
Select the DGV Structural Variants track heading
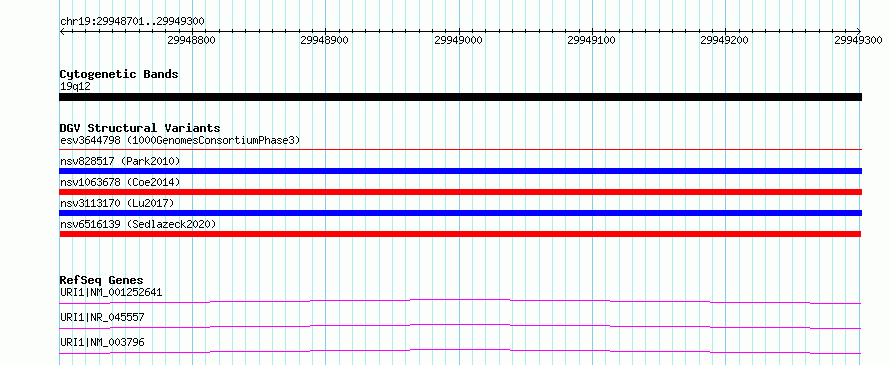pyautogui.click(x=140, y=128)
